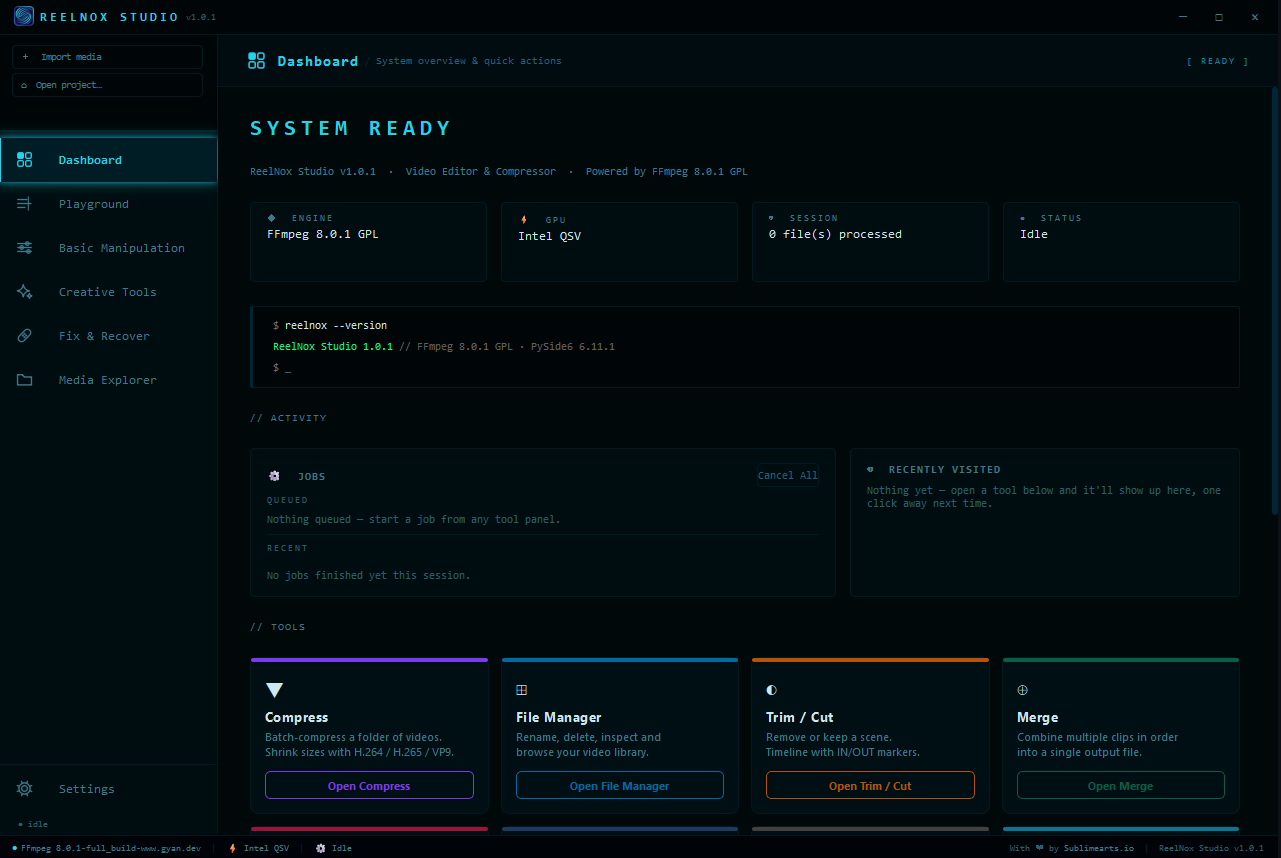
Task: Click 'System overview & quick actions' subtitle
Action: tap(469, 61)
